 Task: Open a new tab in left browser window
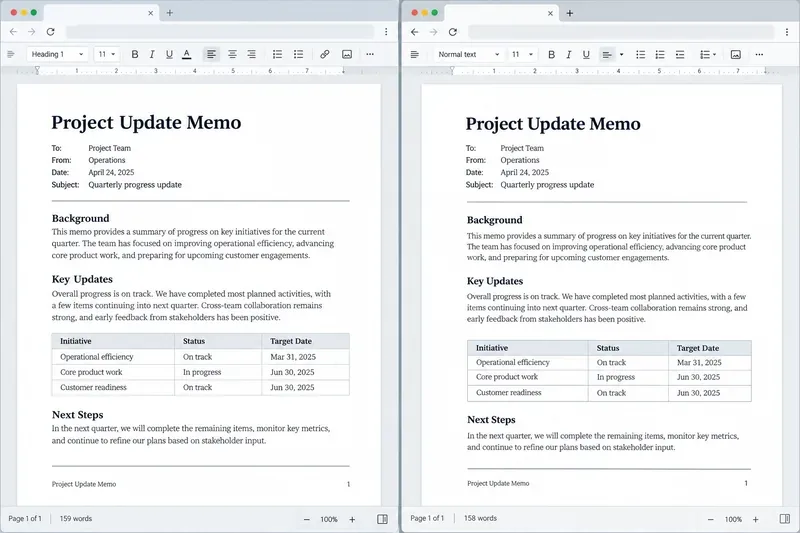pyautogui.click(x=170, y=13)
